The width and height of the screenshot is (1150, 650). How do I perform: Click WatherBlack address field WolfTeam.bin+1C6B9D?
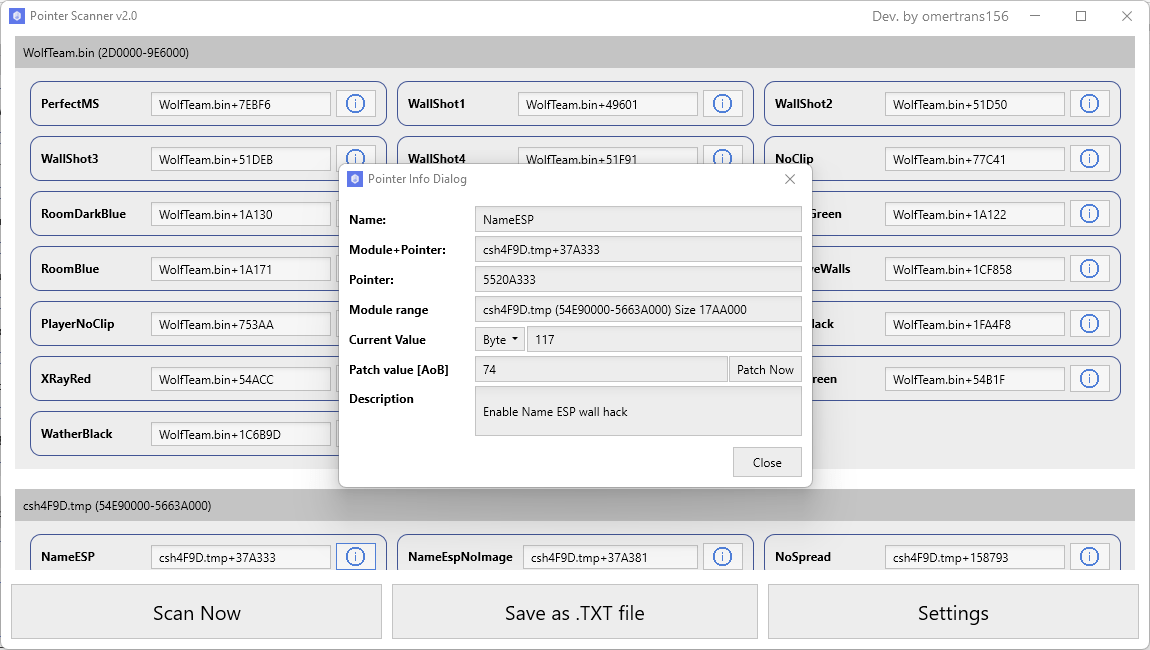[241, 434]
